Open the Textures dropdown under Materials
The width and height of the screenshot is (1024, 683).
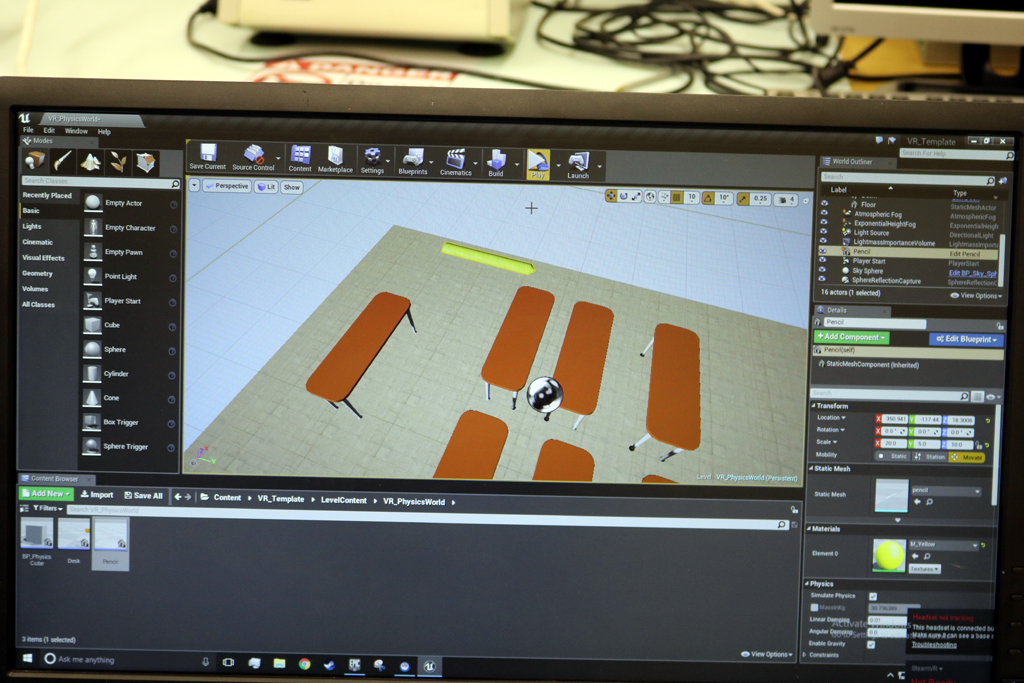point(925,569)
